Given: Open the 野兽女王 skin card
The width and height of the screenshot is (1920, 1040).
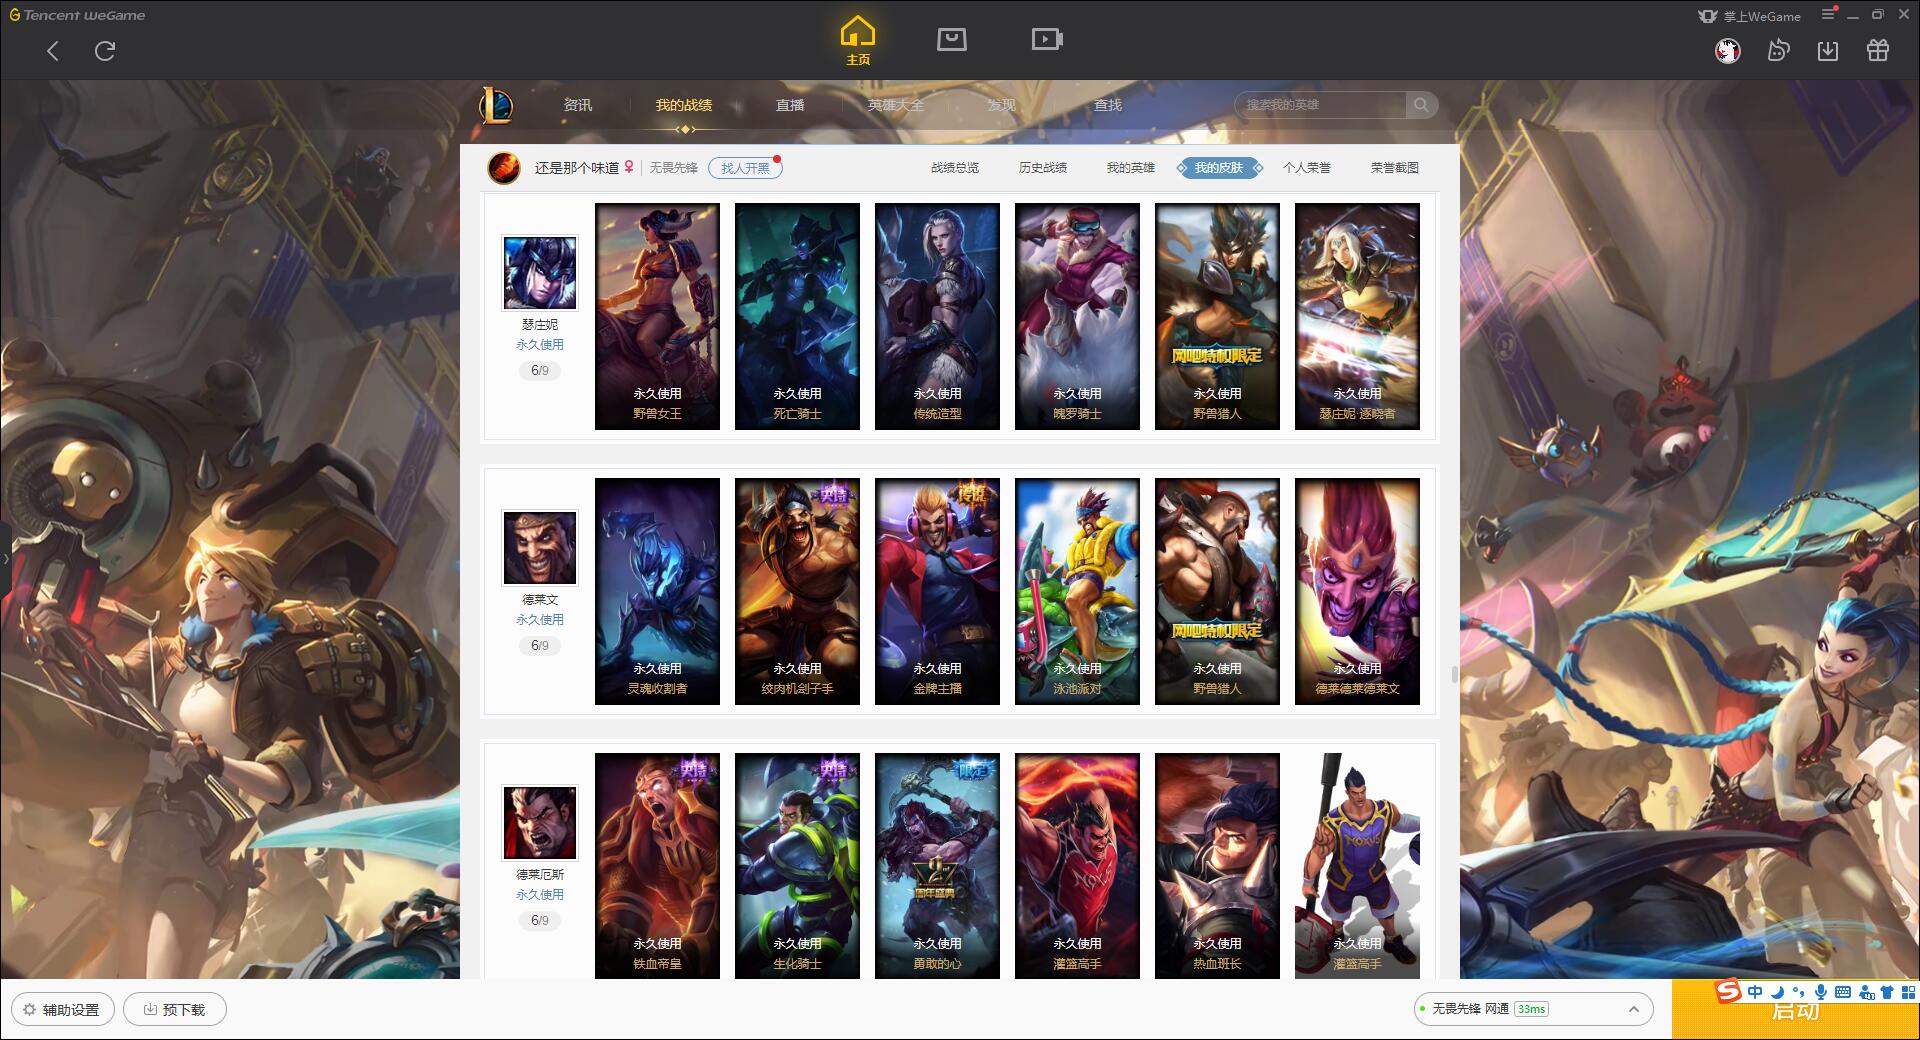Looking at the screenshot, I should point(657,316).
